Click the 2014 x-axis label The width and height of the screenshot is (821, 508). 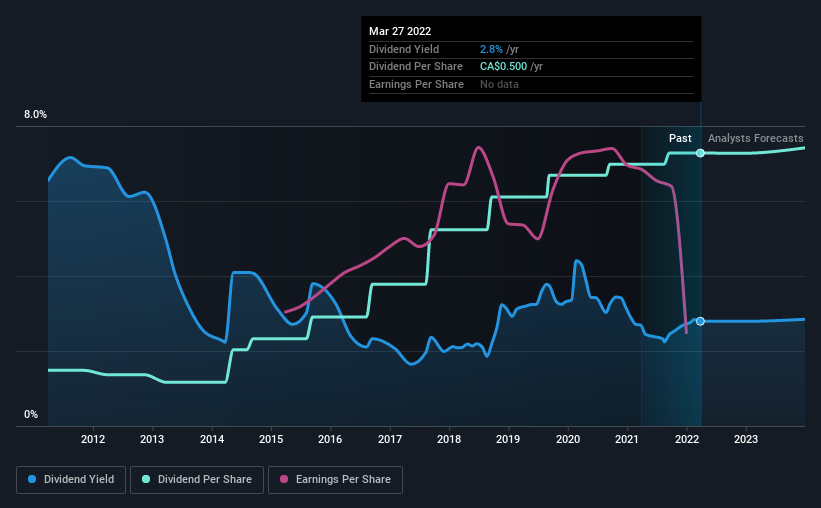(212, 439)
